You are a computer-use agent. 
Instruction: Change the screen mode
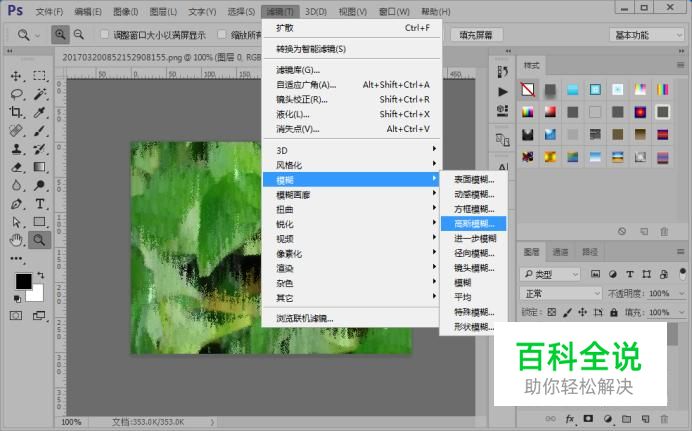39,315
